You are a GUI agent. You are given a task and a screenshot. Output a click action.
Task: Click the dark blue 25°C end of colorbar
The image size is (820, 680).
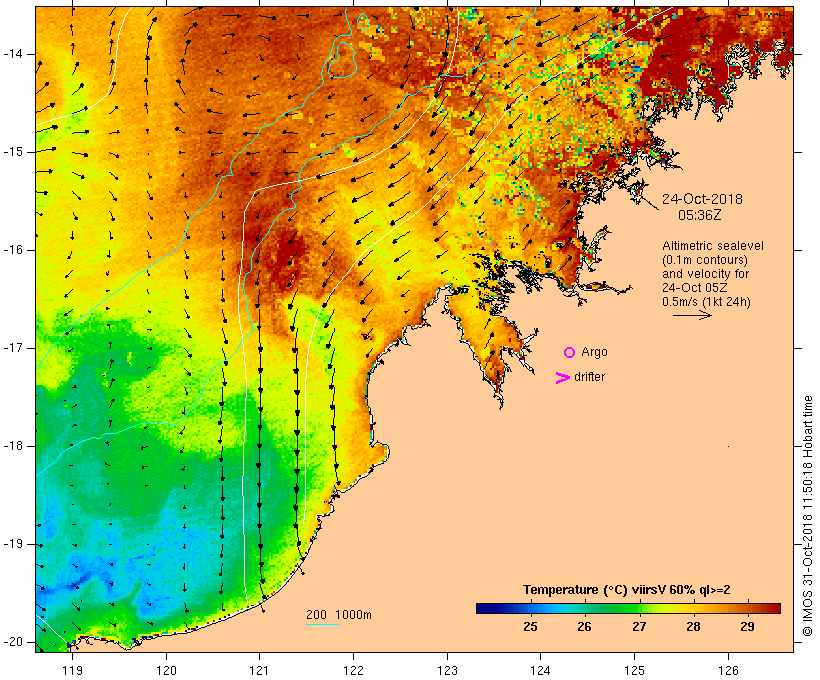click(x=484, y=608)
